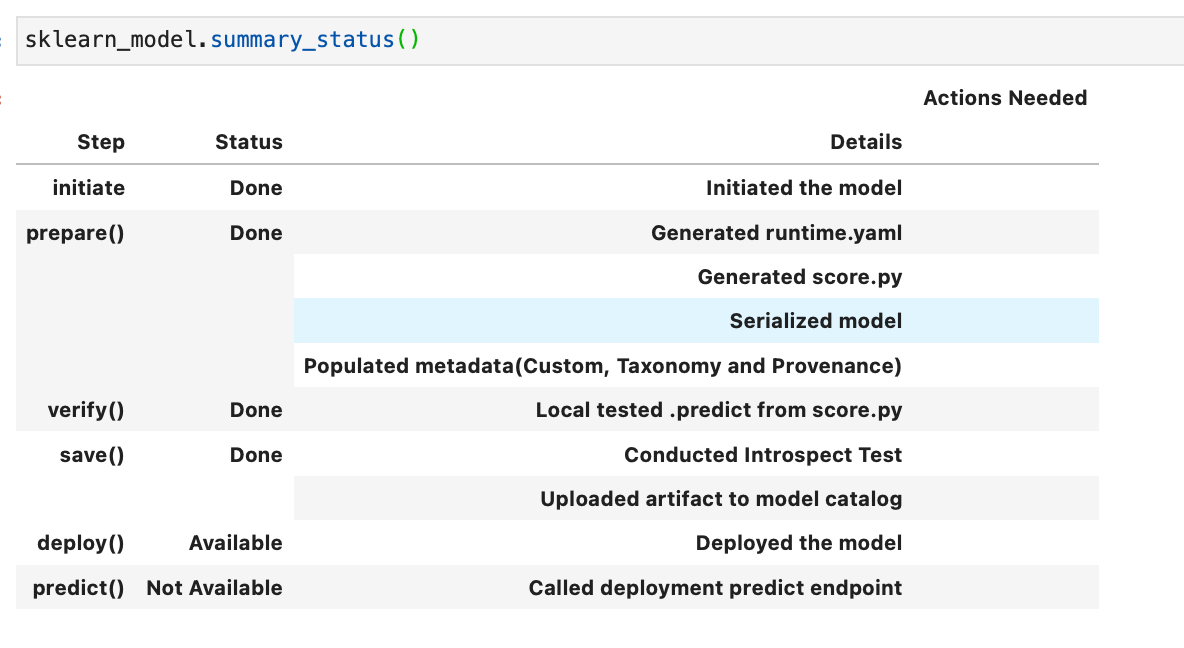
Task: Select the Details column header
Action: coord(865,142)
